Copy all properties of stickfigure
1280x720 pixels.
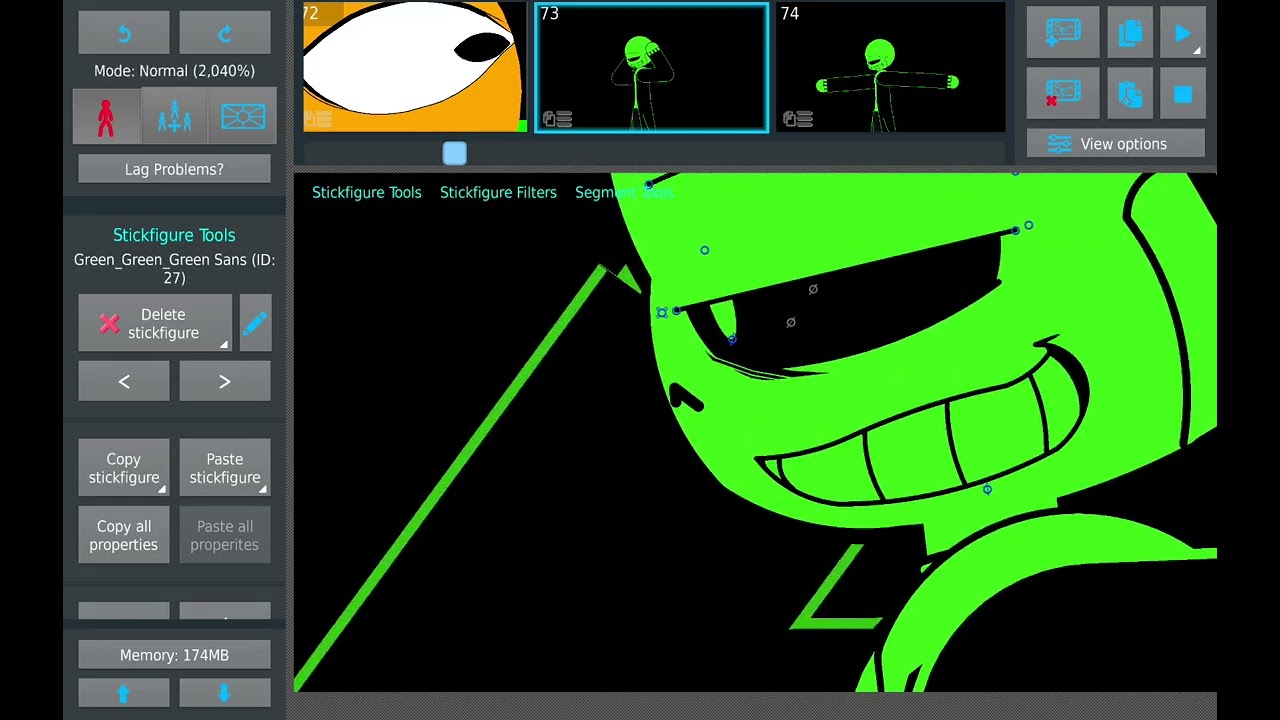[x=124, y=535]
